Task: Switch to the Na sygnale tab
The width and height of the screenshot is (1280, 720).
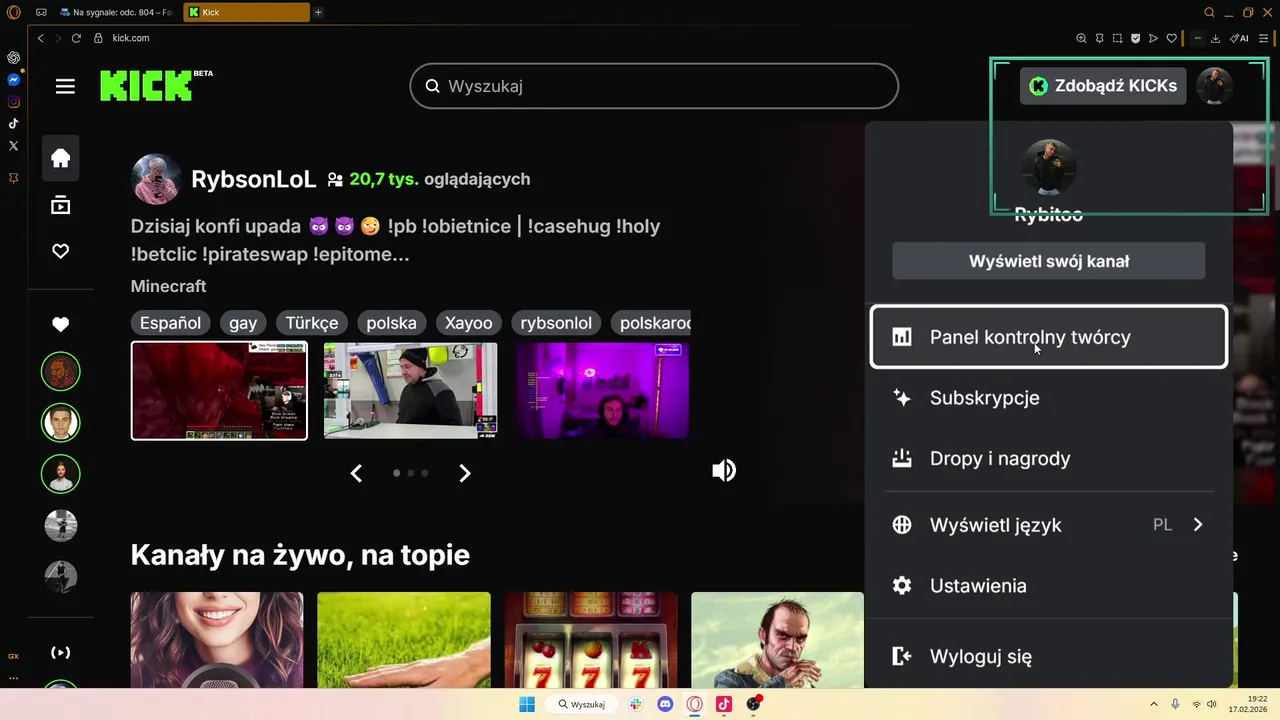Action: [117, 12]
